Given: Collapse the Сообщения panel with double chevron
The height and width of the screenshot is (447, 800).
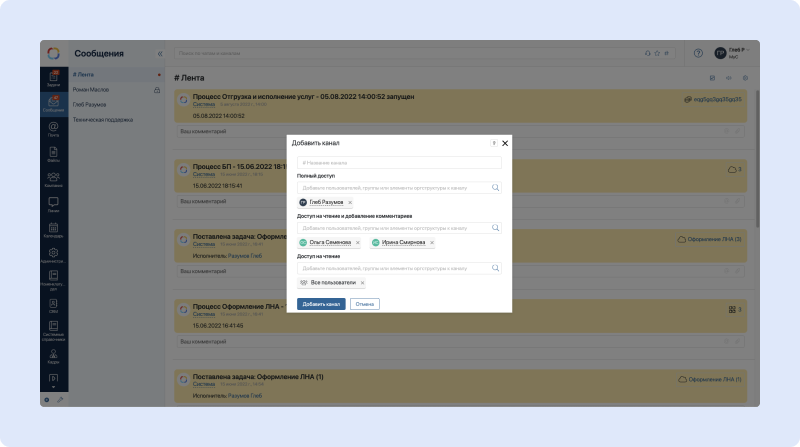Looking at the screenshot, I should [160, 53].
